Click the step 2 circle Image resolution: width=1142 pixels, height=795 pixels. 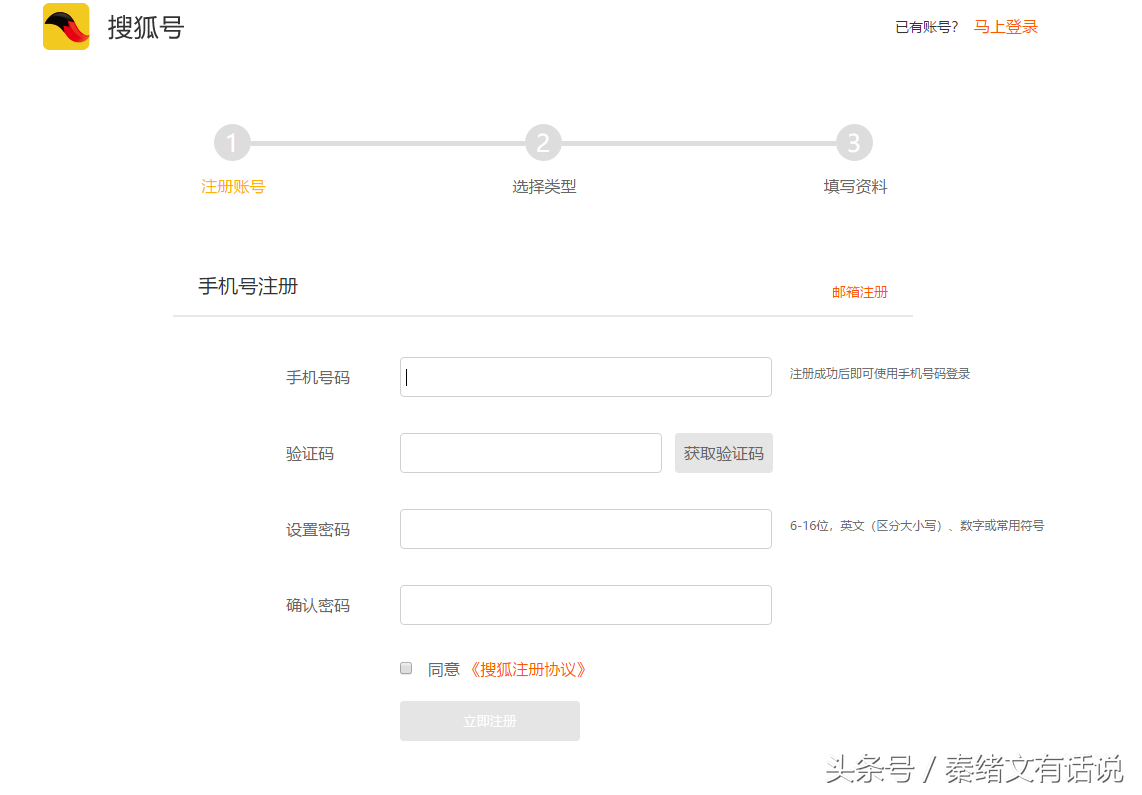(543, 143)
